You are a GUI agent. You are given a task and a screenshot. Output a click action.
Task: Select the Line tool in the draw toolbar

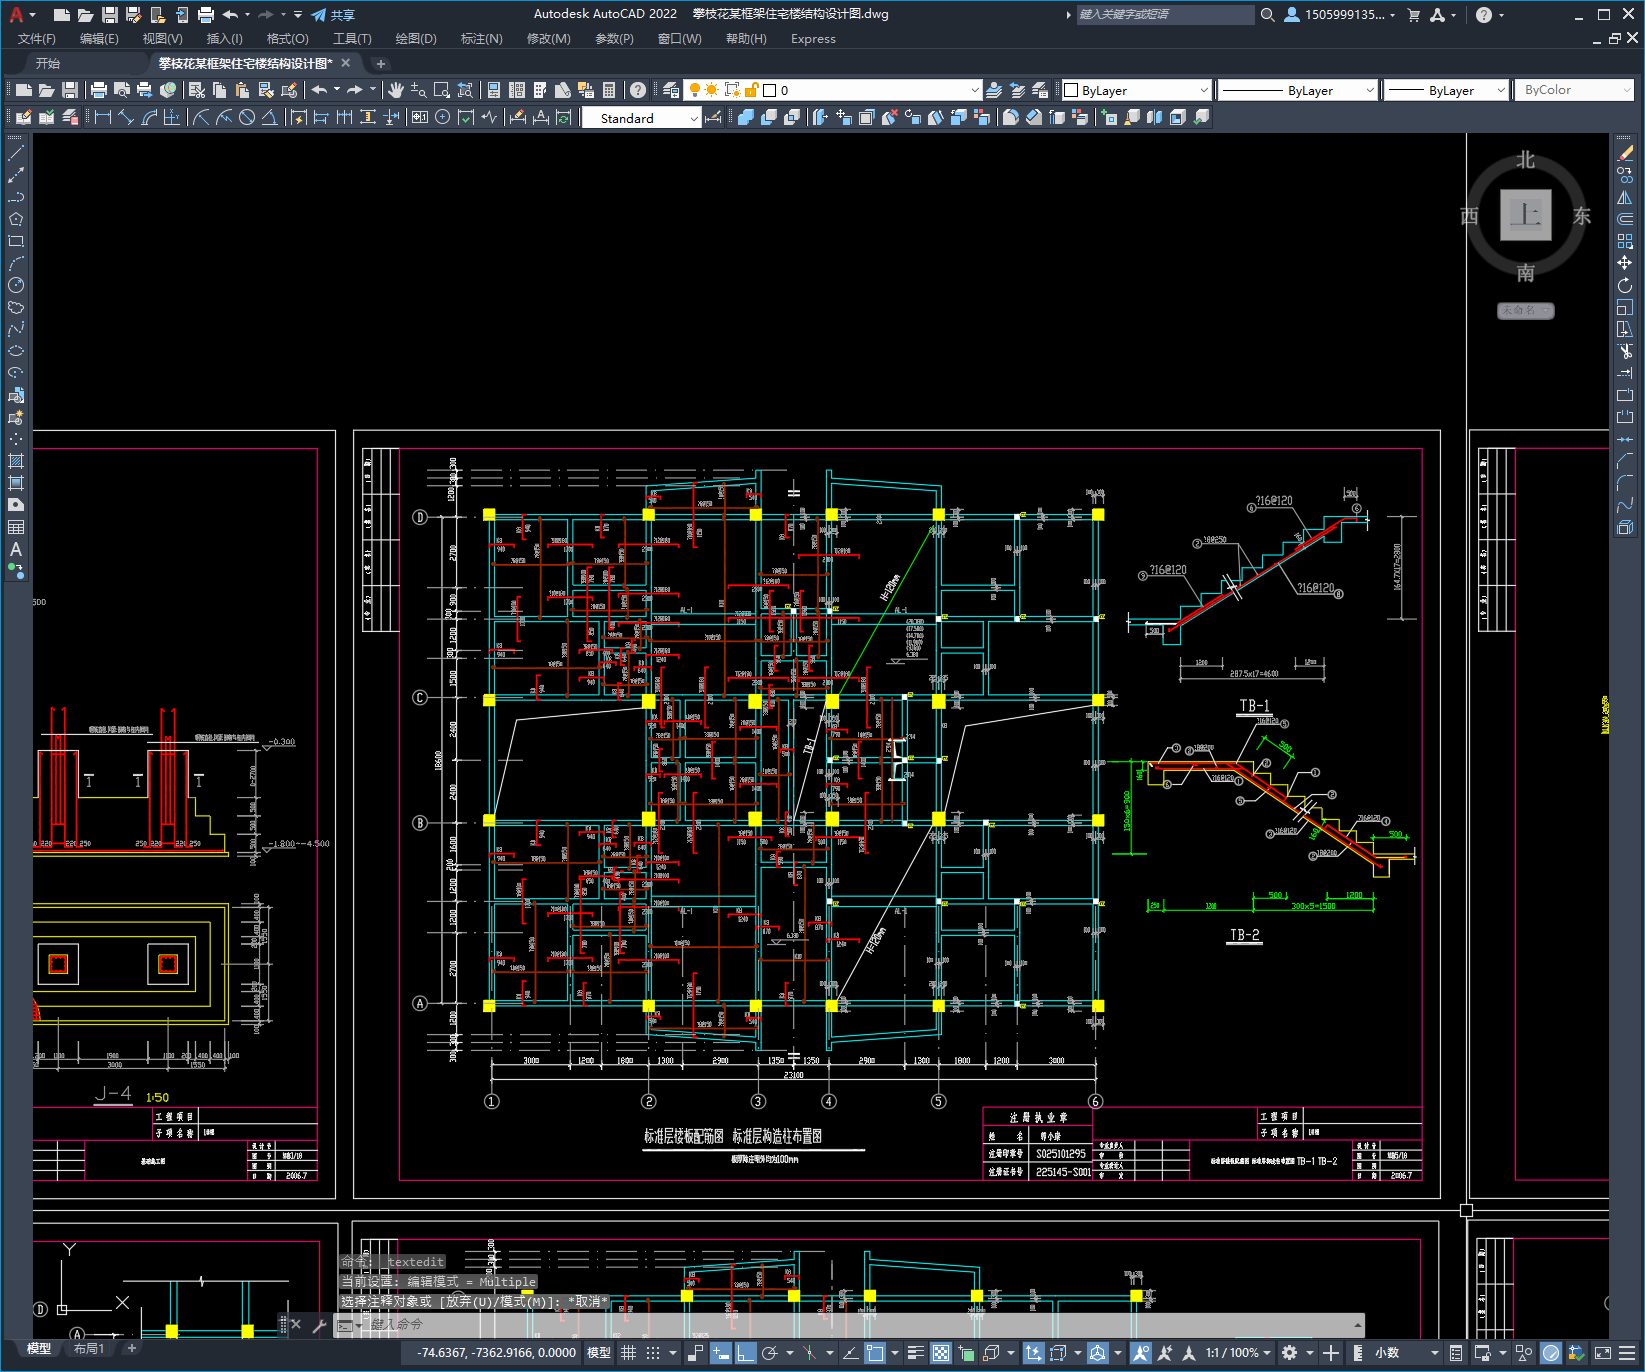click(16, 153)
